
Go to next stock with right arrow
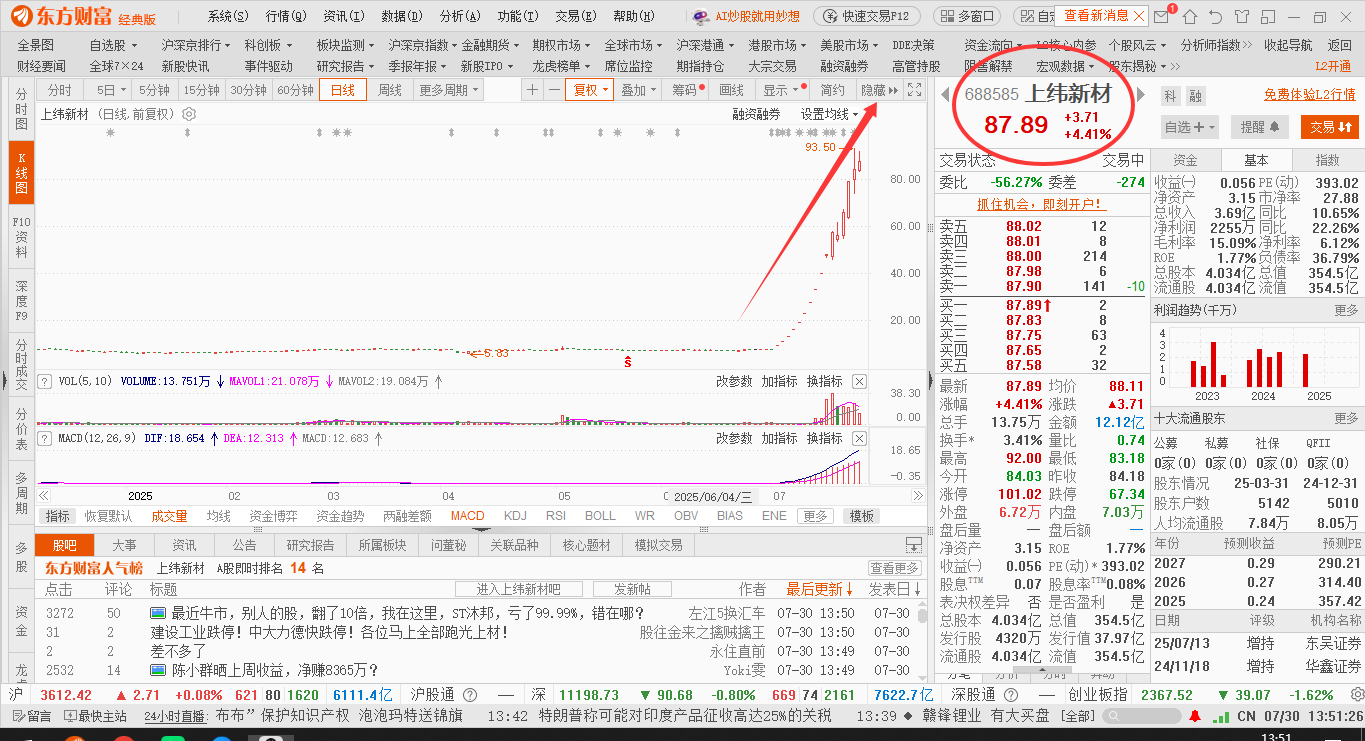(x=1143, y=95)
